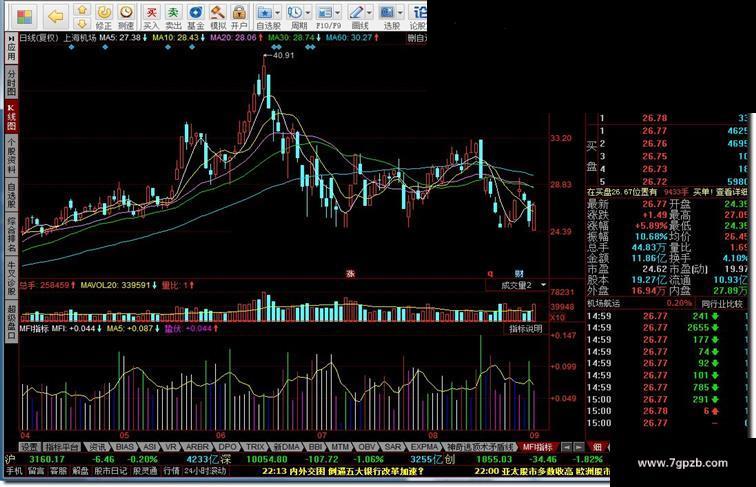The height and width of the screenshot is (487, 756).
Task: Click the 机场航运 sector label
Action: point(603,304)
